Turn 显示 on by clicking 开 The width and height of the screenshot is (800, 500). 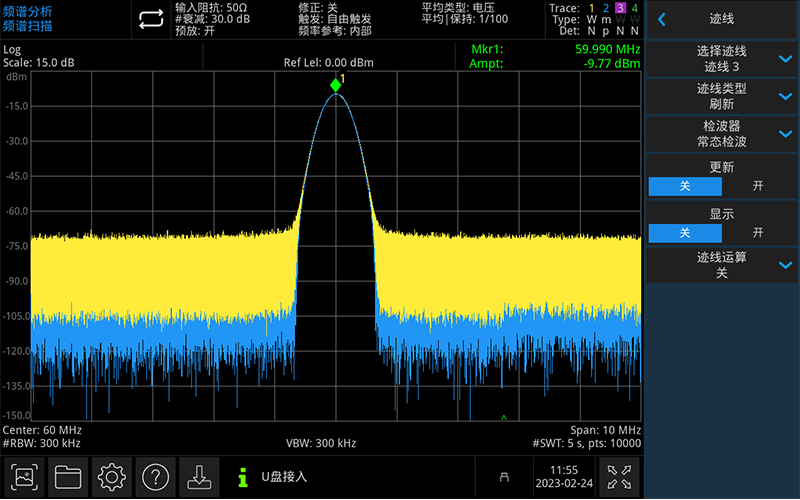pos(758,232)
